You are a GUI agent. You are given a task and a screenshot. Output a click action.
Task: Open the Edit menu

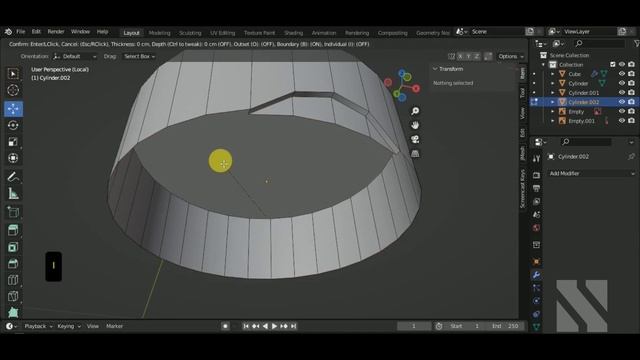pyautogui.click(x=36, y=31)
